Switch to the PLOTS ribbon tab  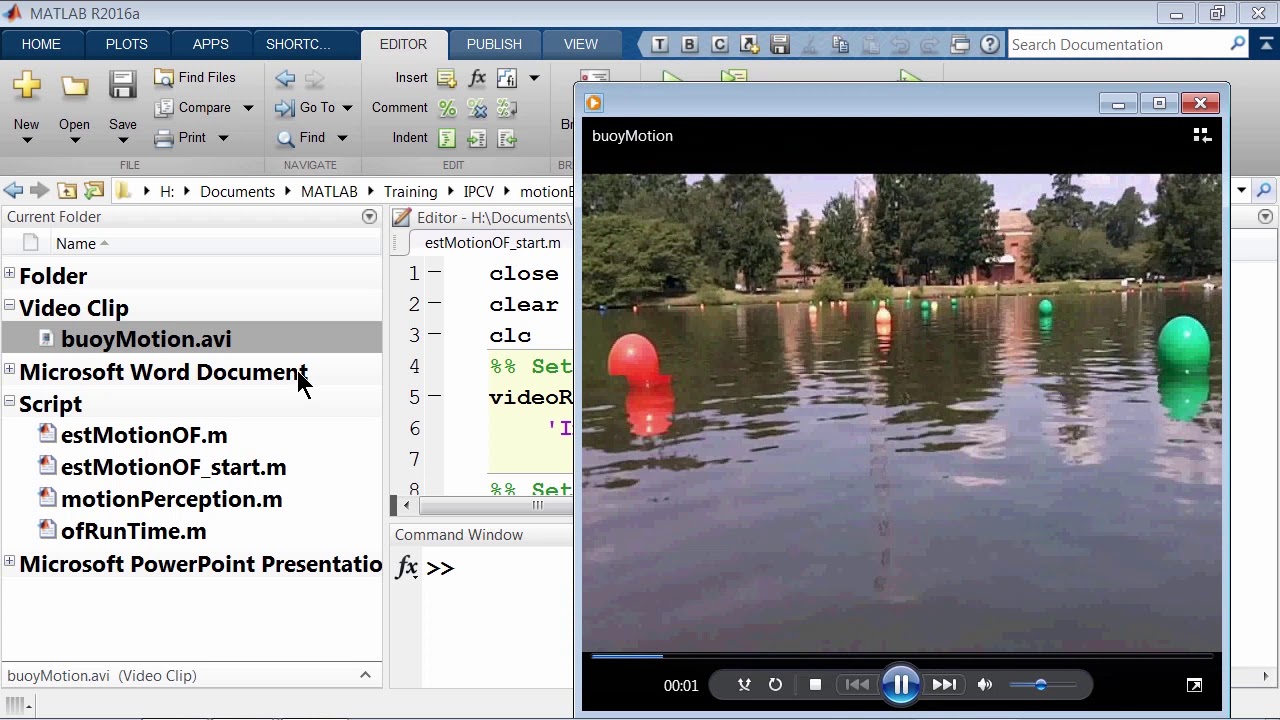127,44
